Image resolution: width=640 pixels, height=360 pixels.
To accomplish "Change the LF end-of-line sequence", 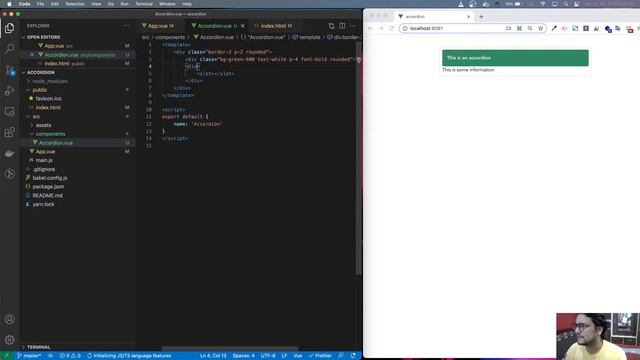I will click(284, 356).
